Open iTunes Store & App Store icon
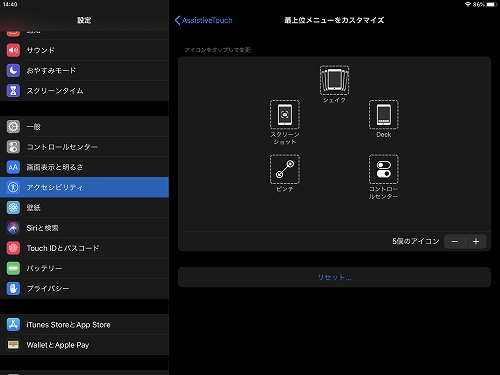Screen dimensions: 500x375 [x=13, y=325]
